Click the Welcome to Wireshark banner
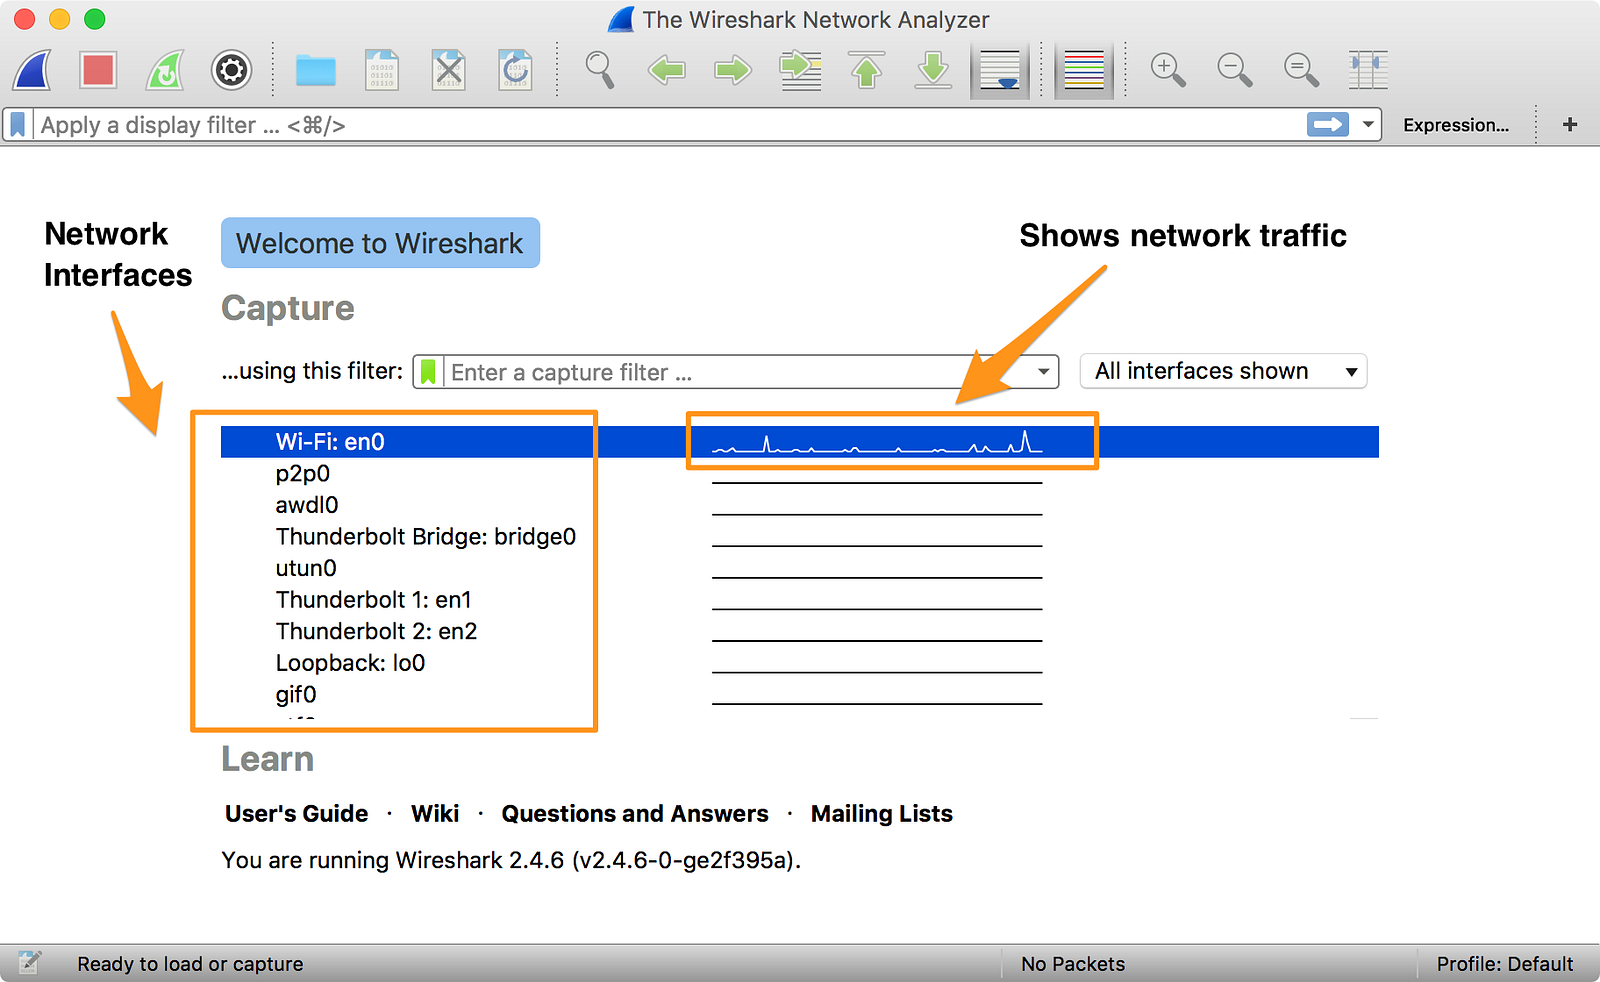The height and width of the screenshot is (982, 1600). tap(380, 243)
